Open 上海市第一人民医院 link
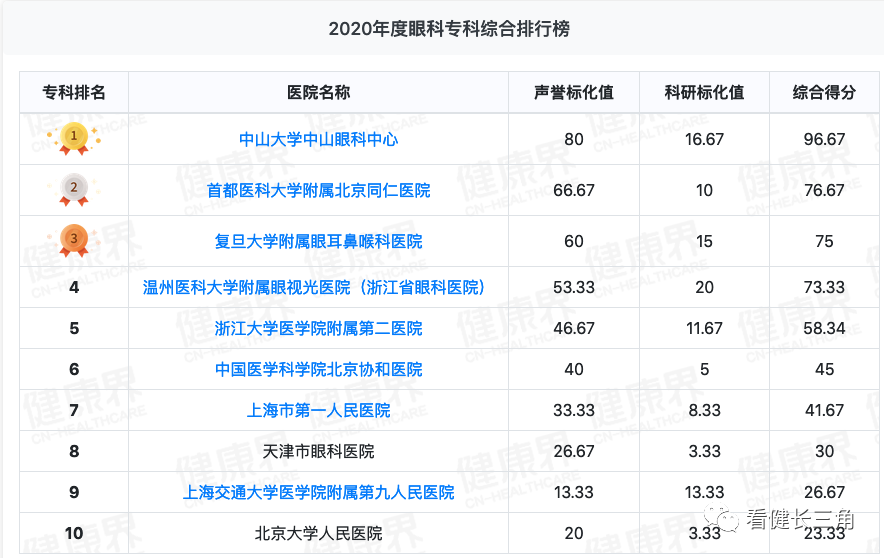The height and width of the screenshot is (558, 884). [x=319, y=410]
